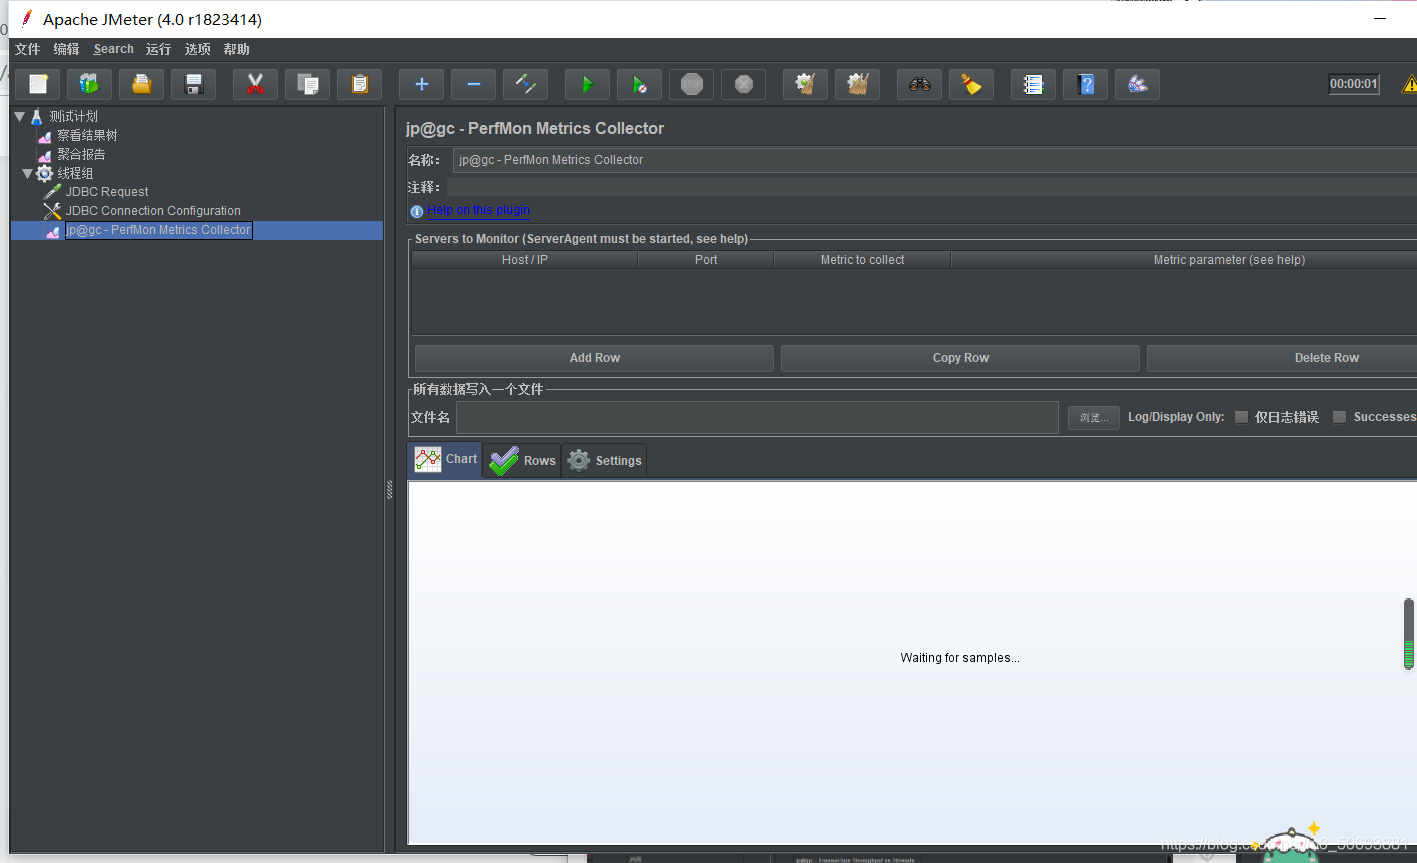Select jp@gc - PerfMon Metrics Collector tree node
The height and width of the screenshot is (863, 1417).
pos(158,230)
